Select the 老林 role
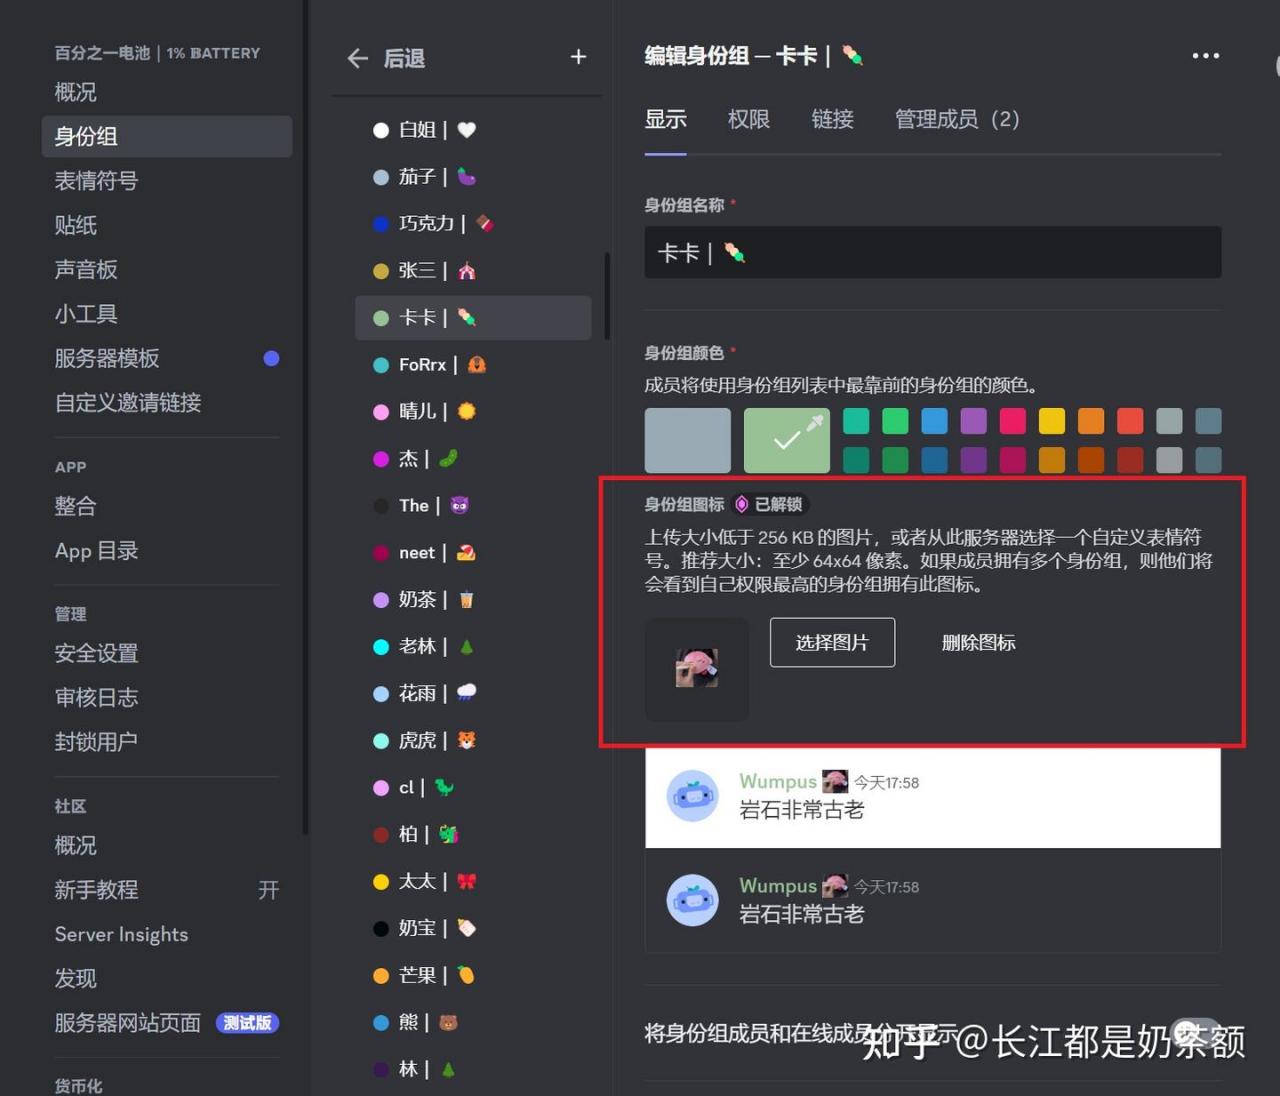The width and height of the screenshot is (1280, 1096). (x=473, y=646)
